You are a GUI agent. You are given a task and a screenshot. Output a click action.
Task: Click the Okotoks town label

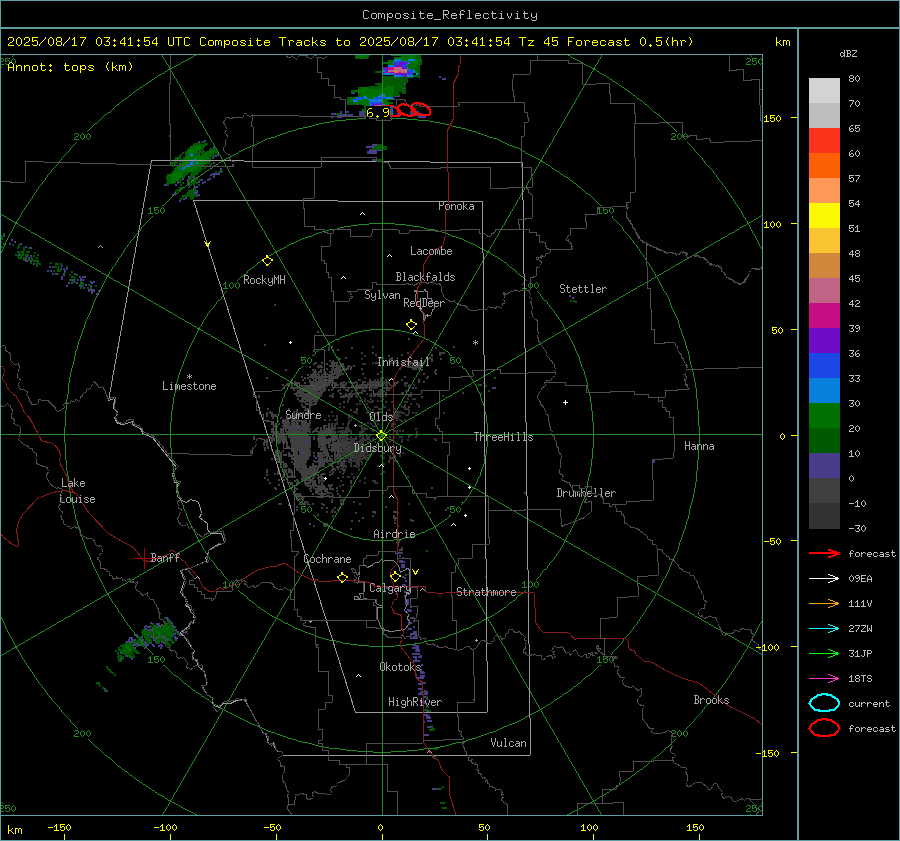[399, 667]
